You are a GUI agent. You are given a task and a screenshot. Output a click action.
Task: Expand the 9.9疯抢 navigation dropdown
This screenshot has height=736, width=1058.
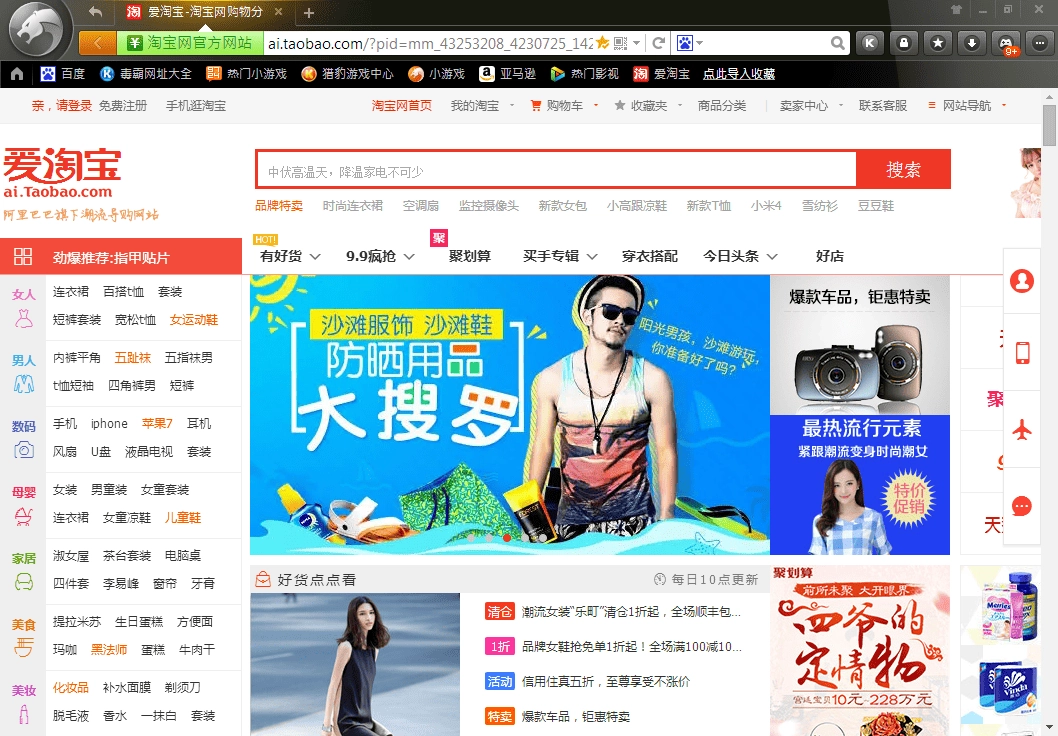409,256
